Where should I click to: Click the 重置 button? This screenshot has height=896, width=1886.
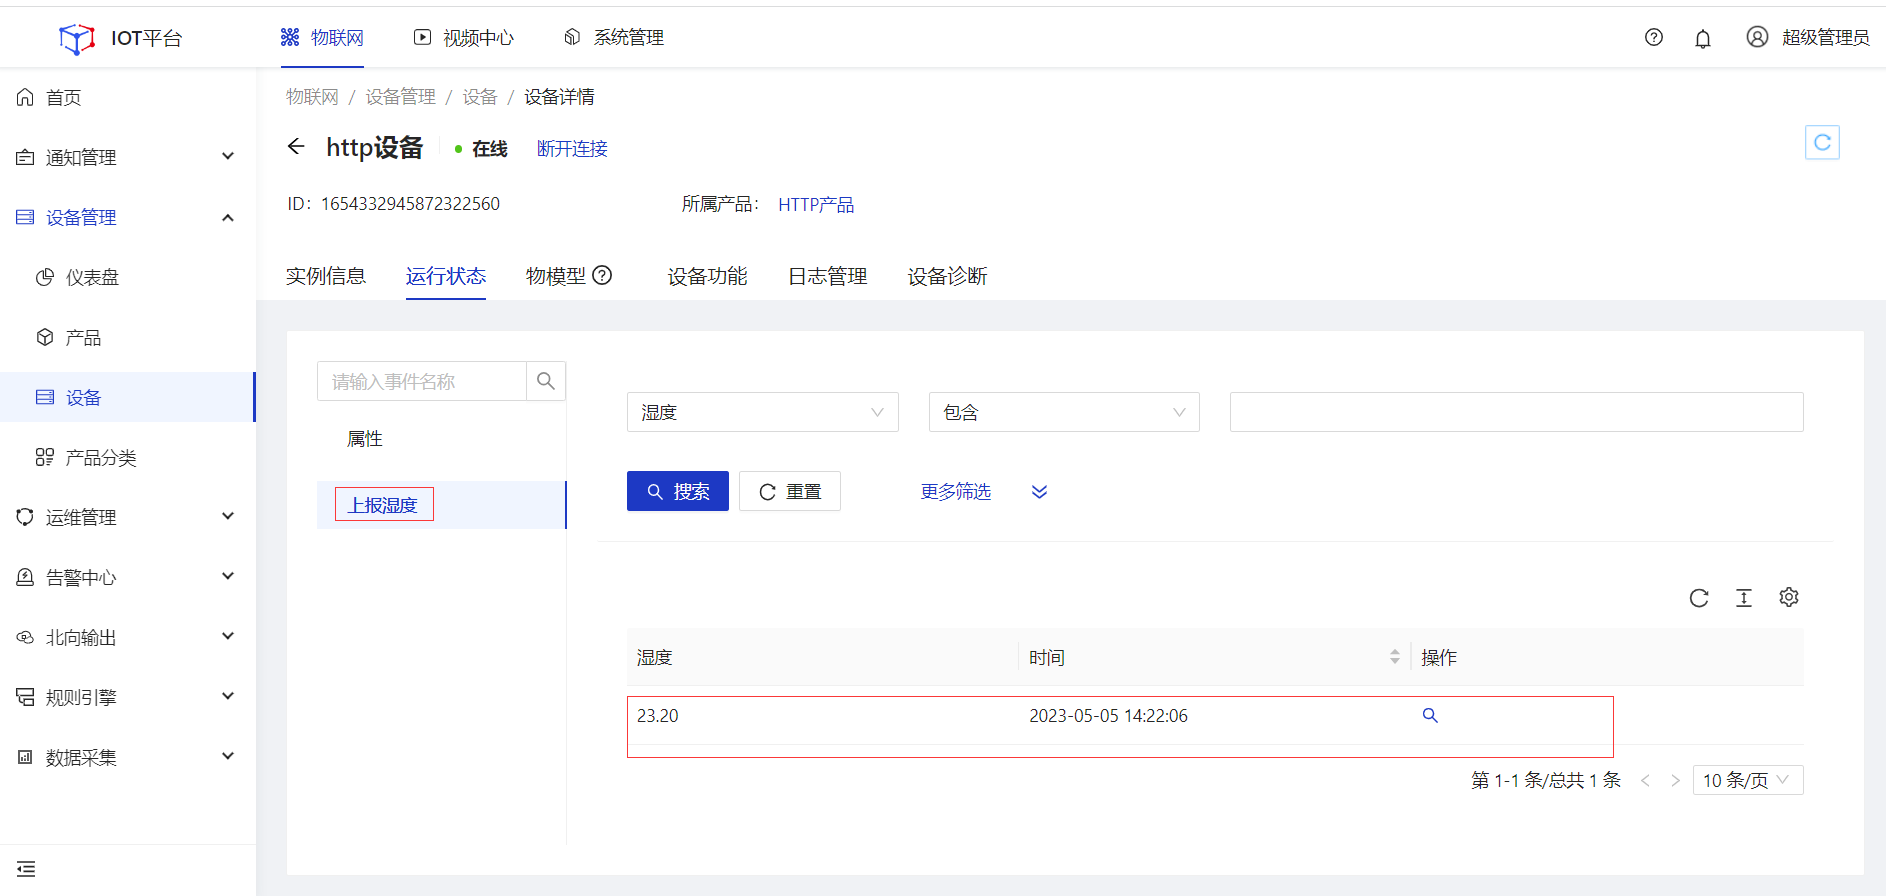tap(790, 491)
